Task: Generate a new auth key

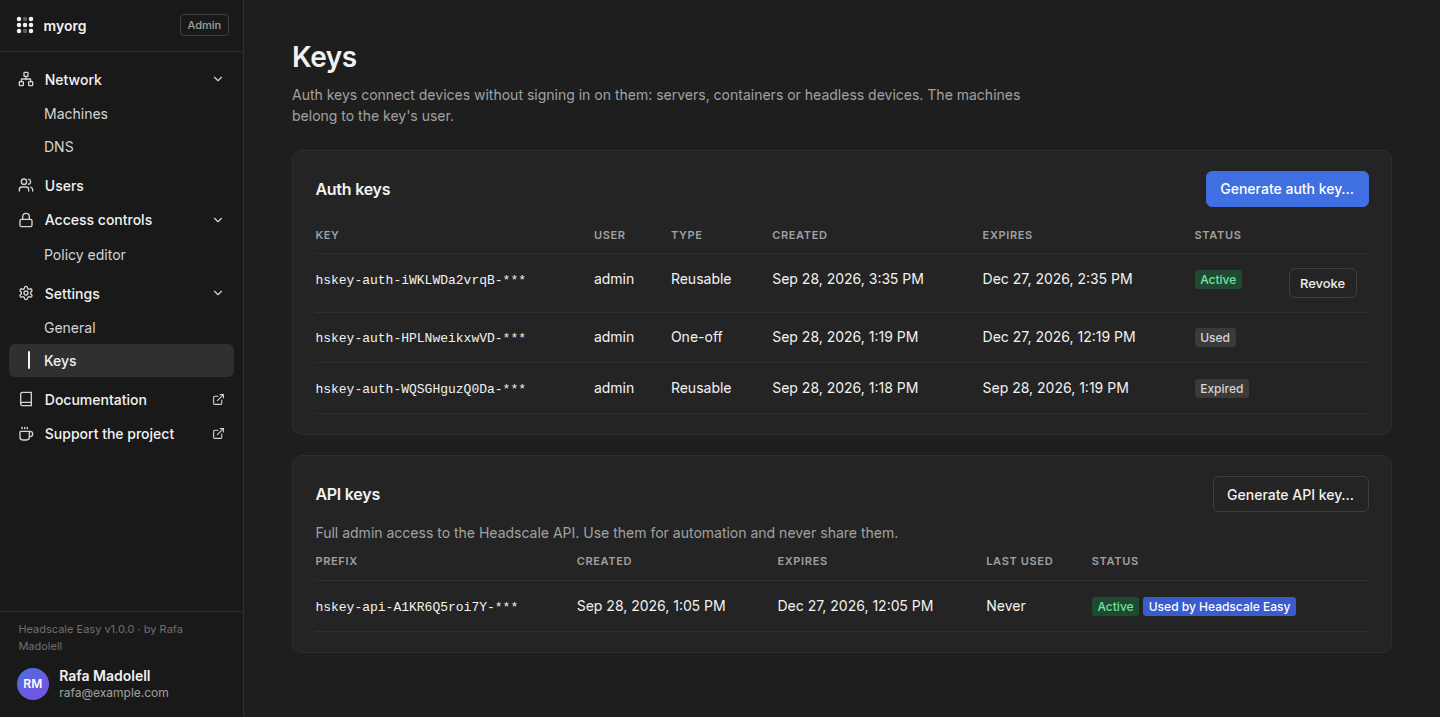Action: coord(1287,189)
